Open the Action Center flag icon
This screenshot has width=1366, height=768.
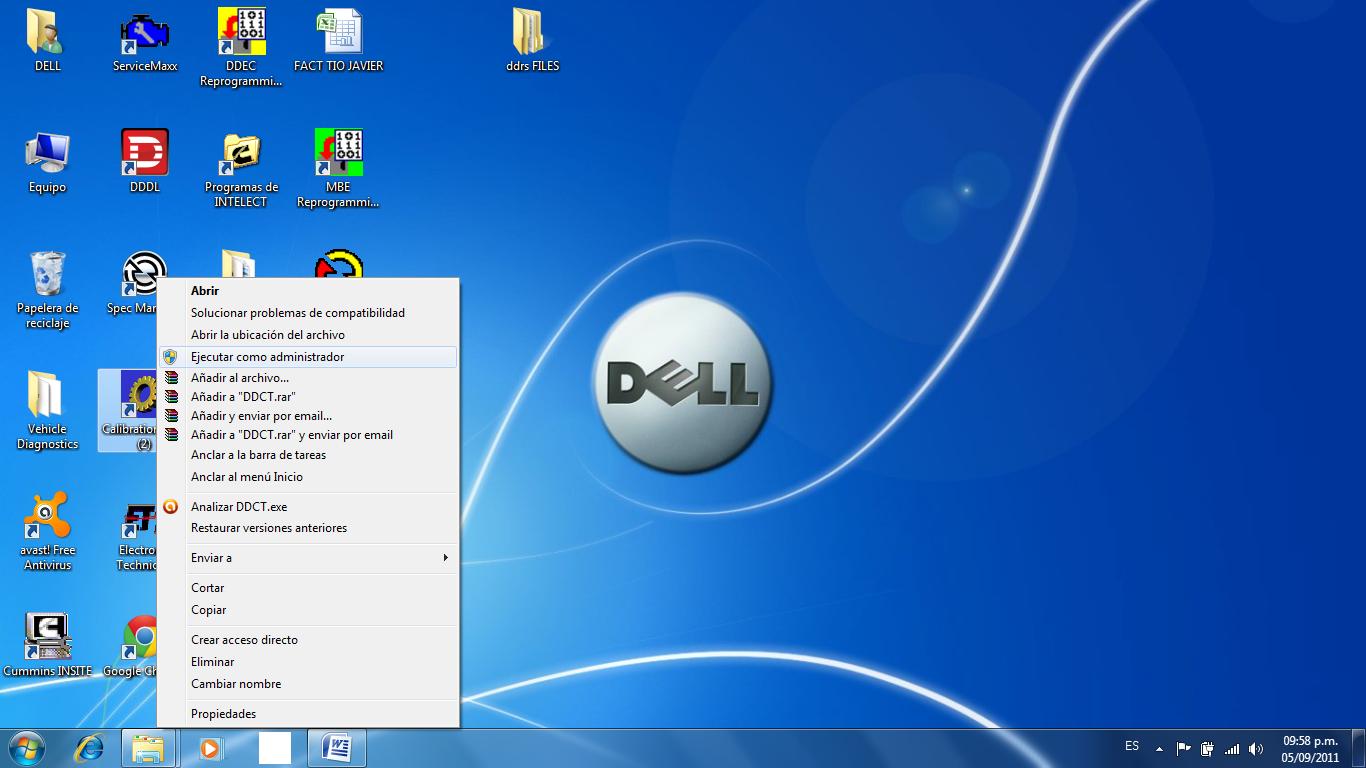pyautogui.click(x=1183, y=749)
